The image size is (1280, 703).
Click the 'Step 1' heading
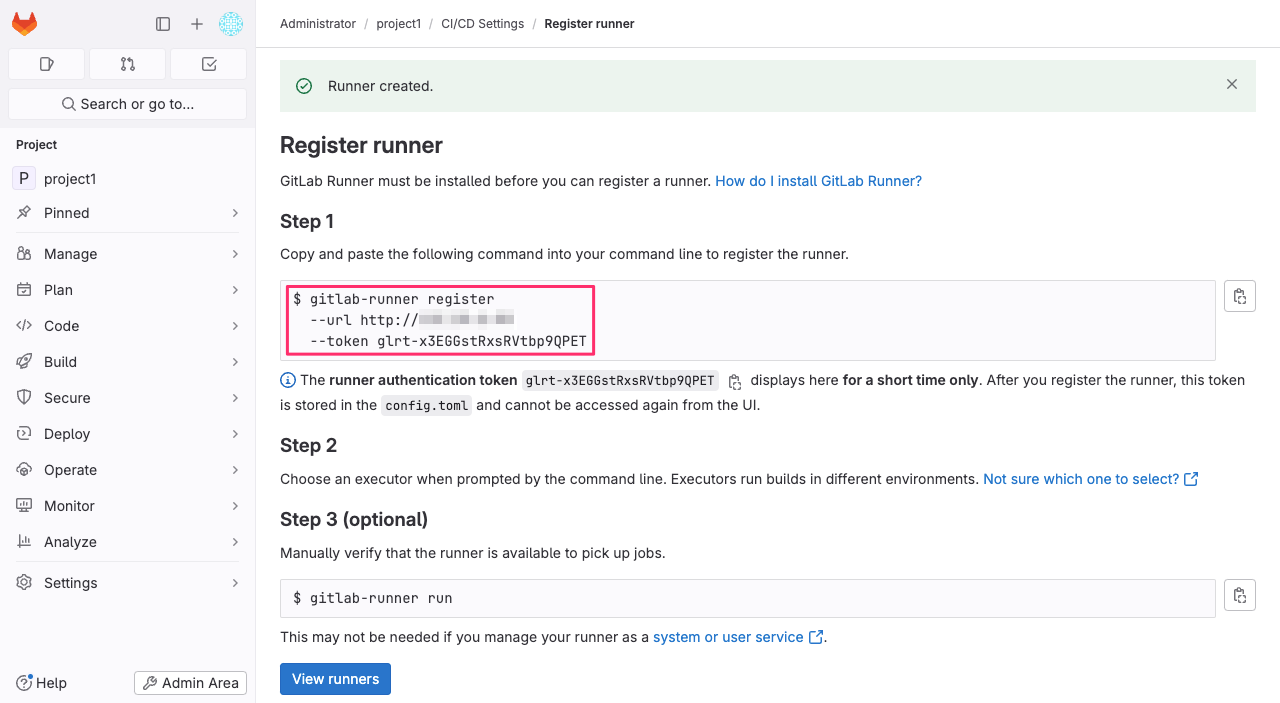[x=307, y=221]
